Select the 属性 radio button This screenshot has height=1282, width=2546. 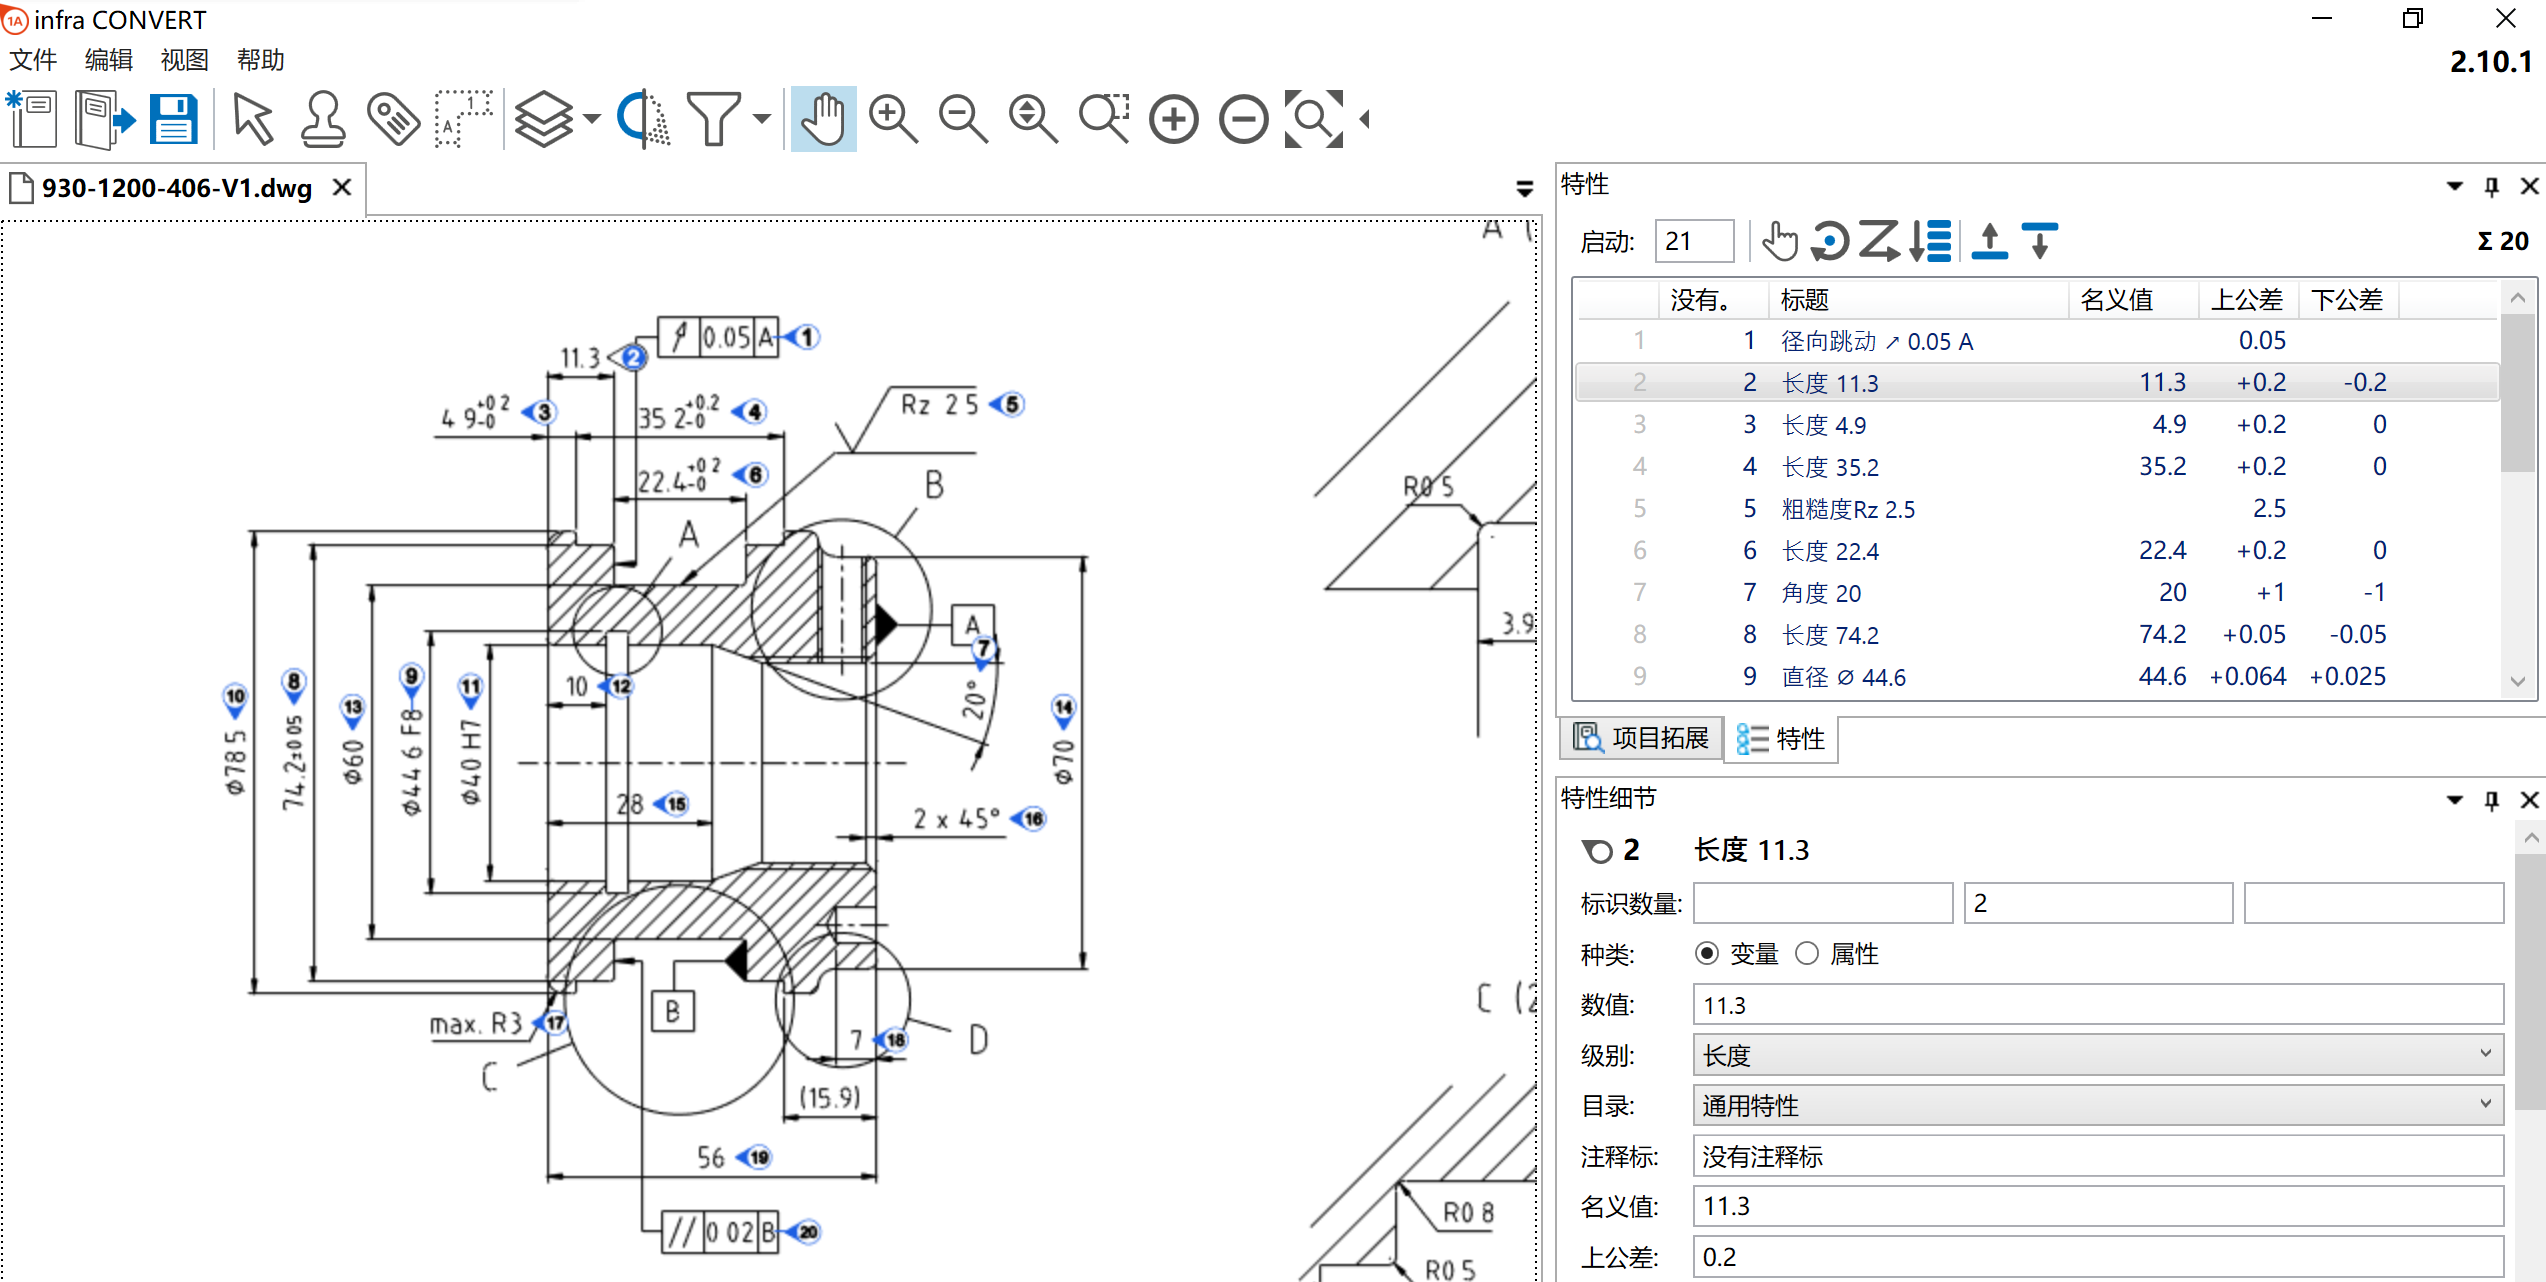tap(1807, 954)
